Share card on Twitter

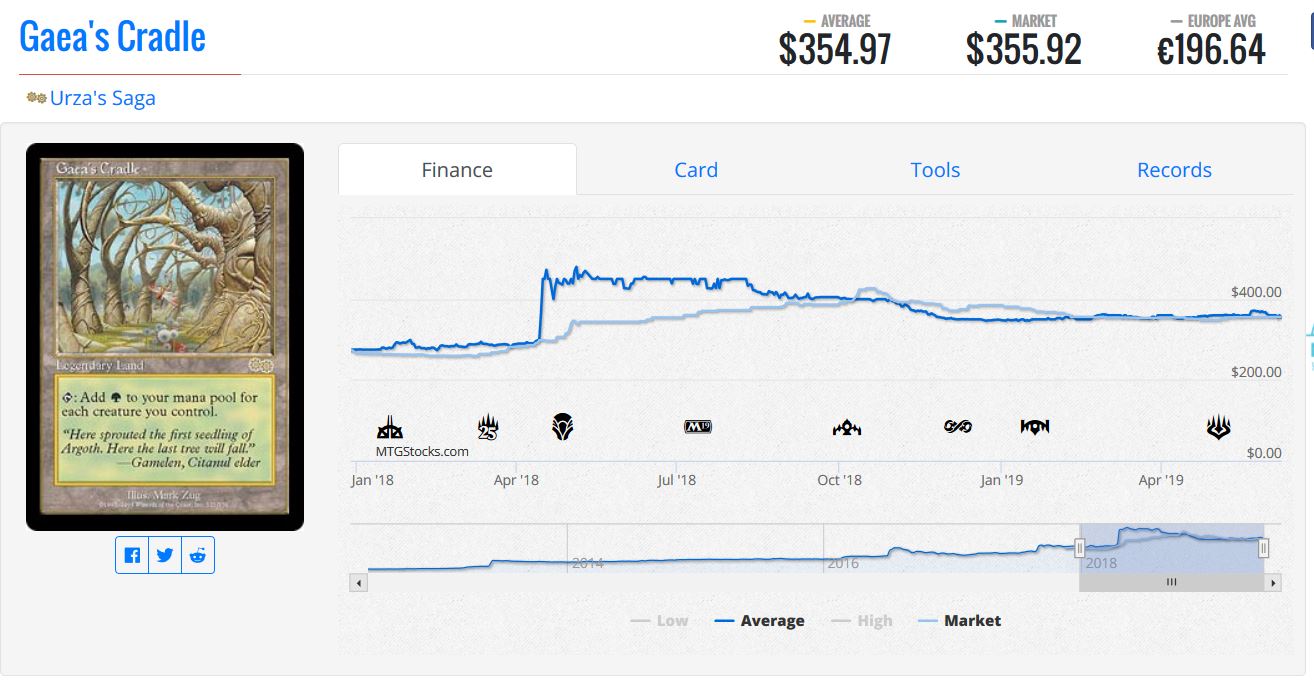pyautogui.click(x=165, y=556)
